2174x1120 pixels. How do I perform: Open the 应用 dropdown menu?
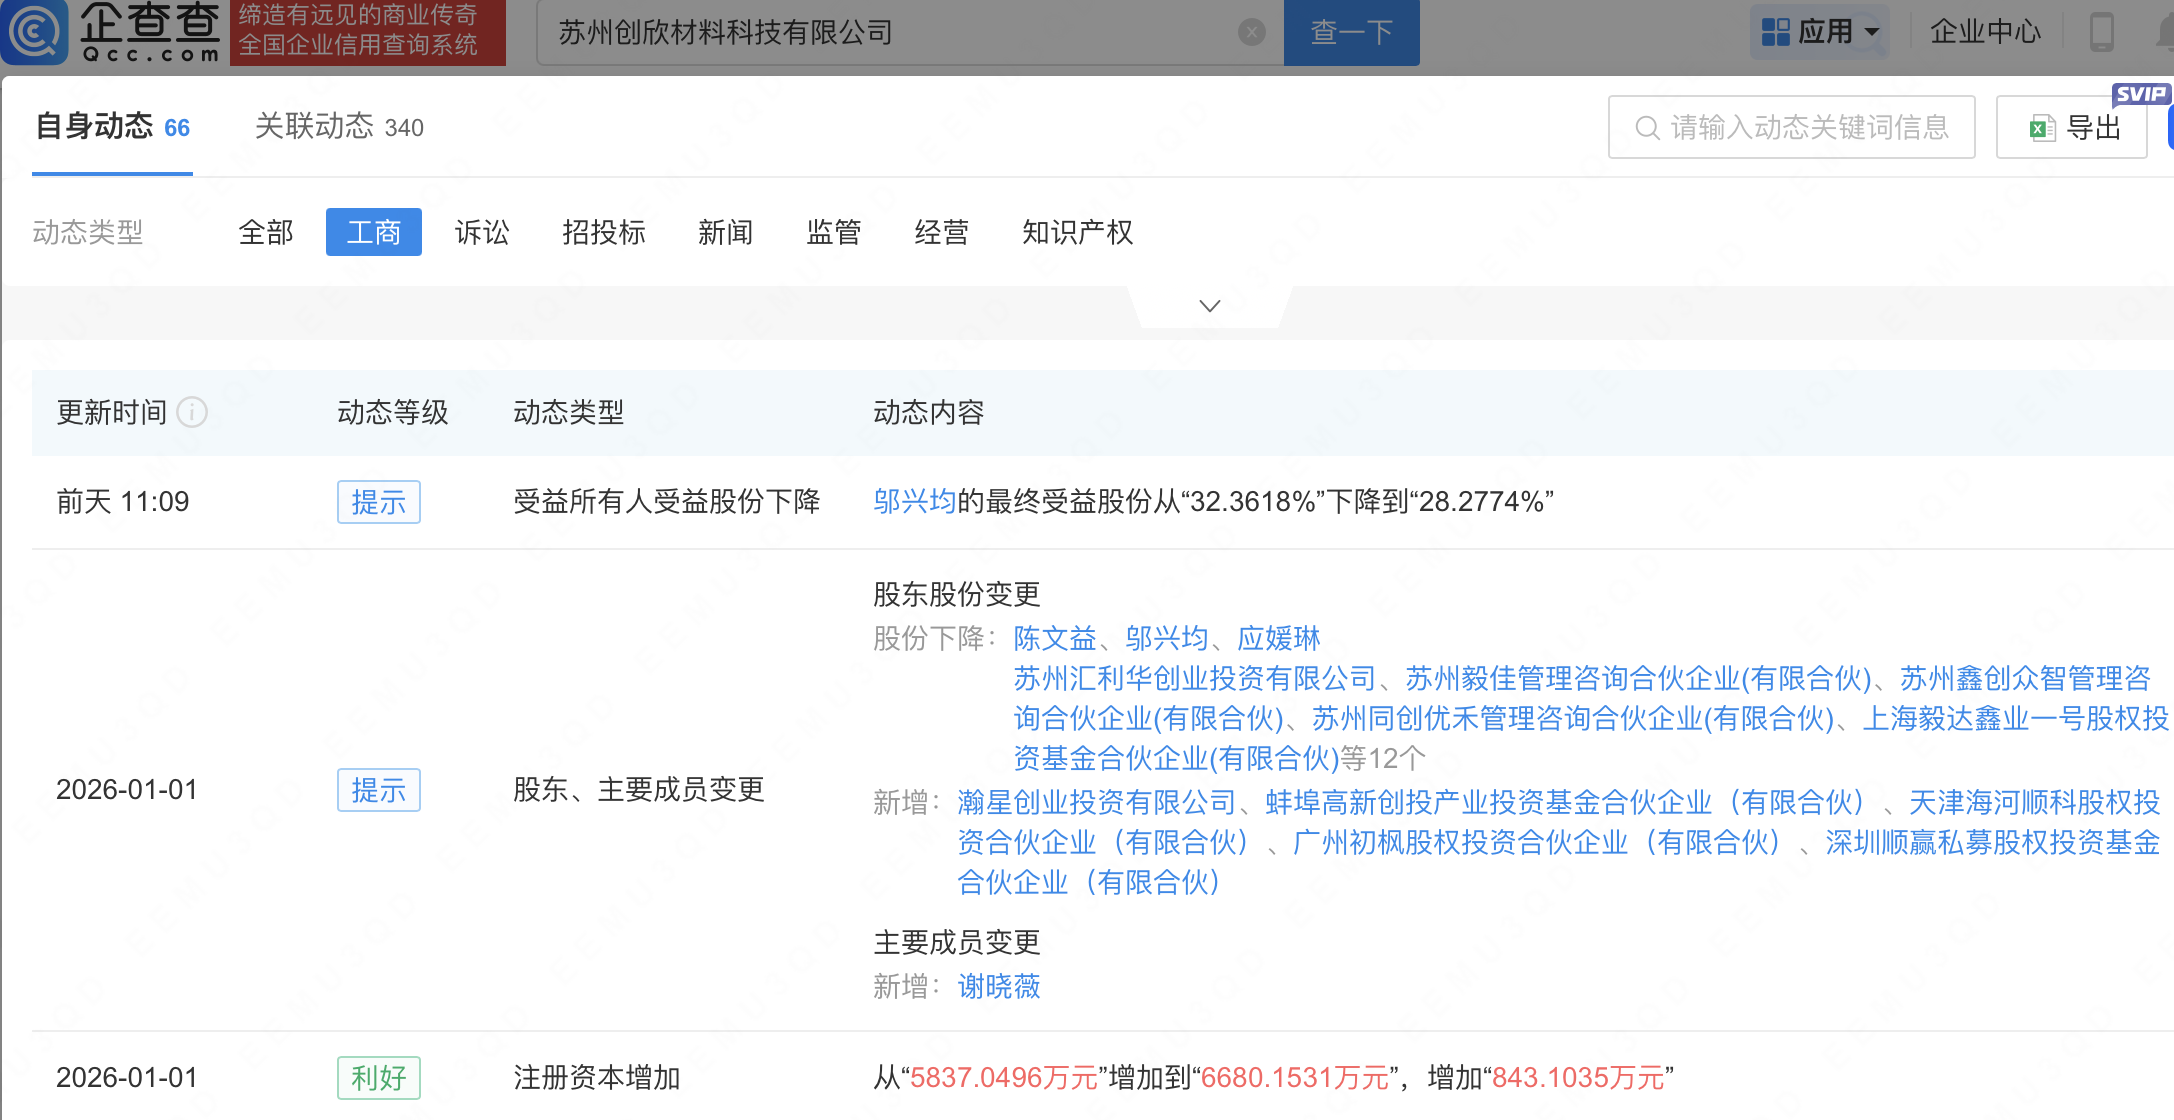pyautogui.click(x=1872, y=32)
